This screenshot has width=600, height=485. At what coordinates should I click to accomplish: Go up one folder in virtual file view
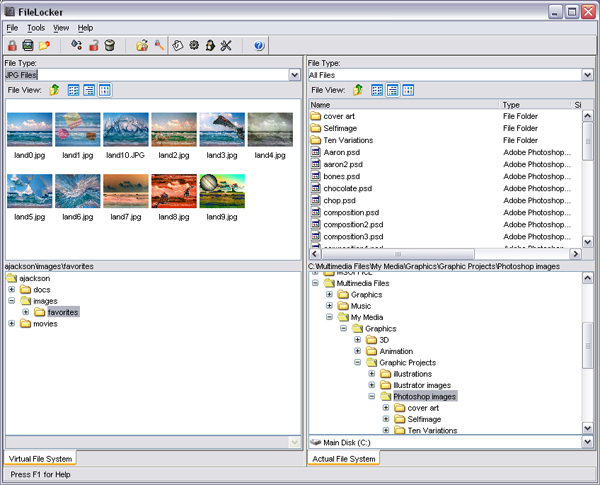pos(54,90)
